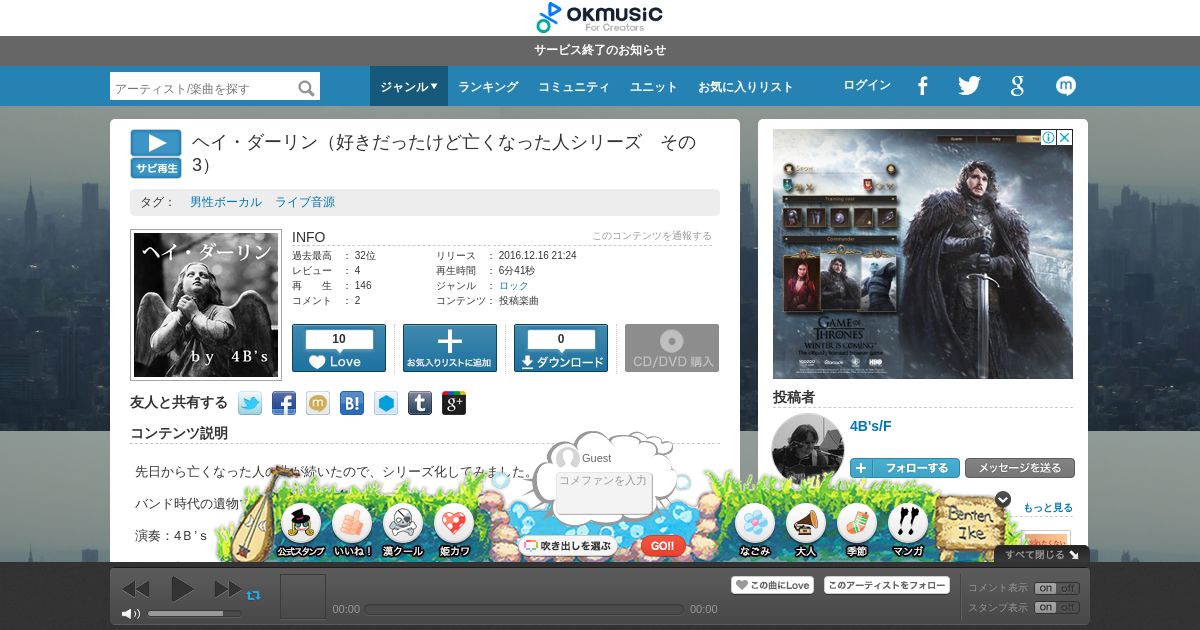This screenshot has height=630, width=1200.
Task: Click the フォローする button
Action: [x=905, y=468]
